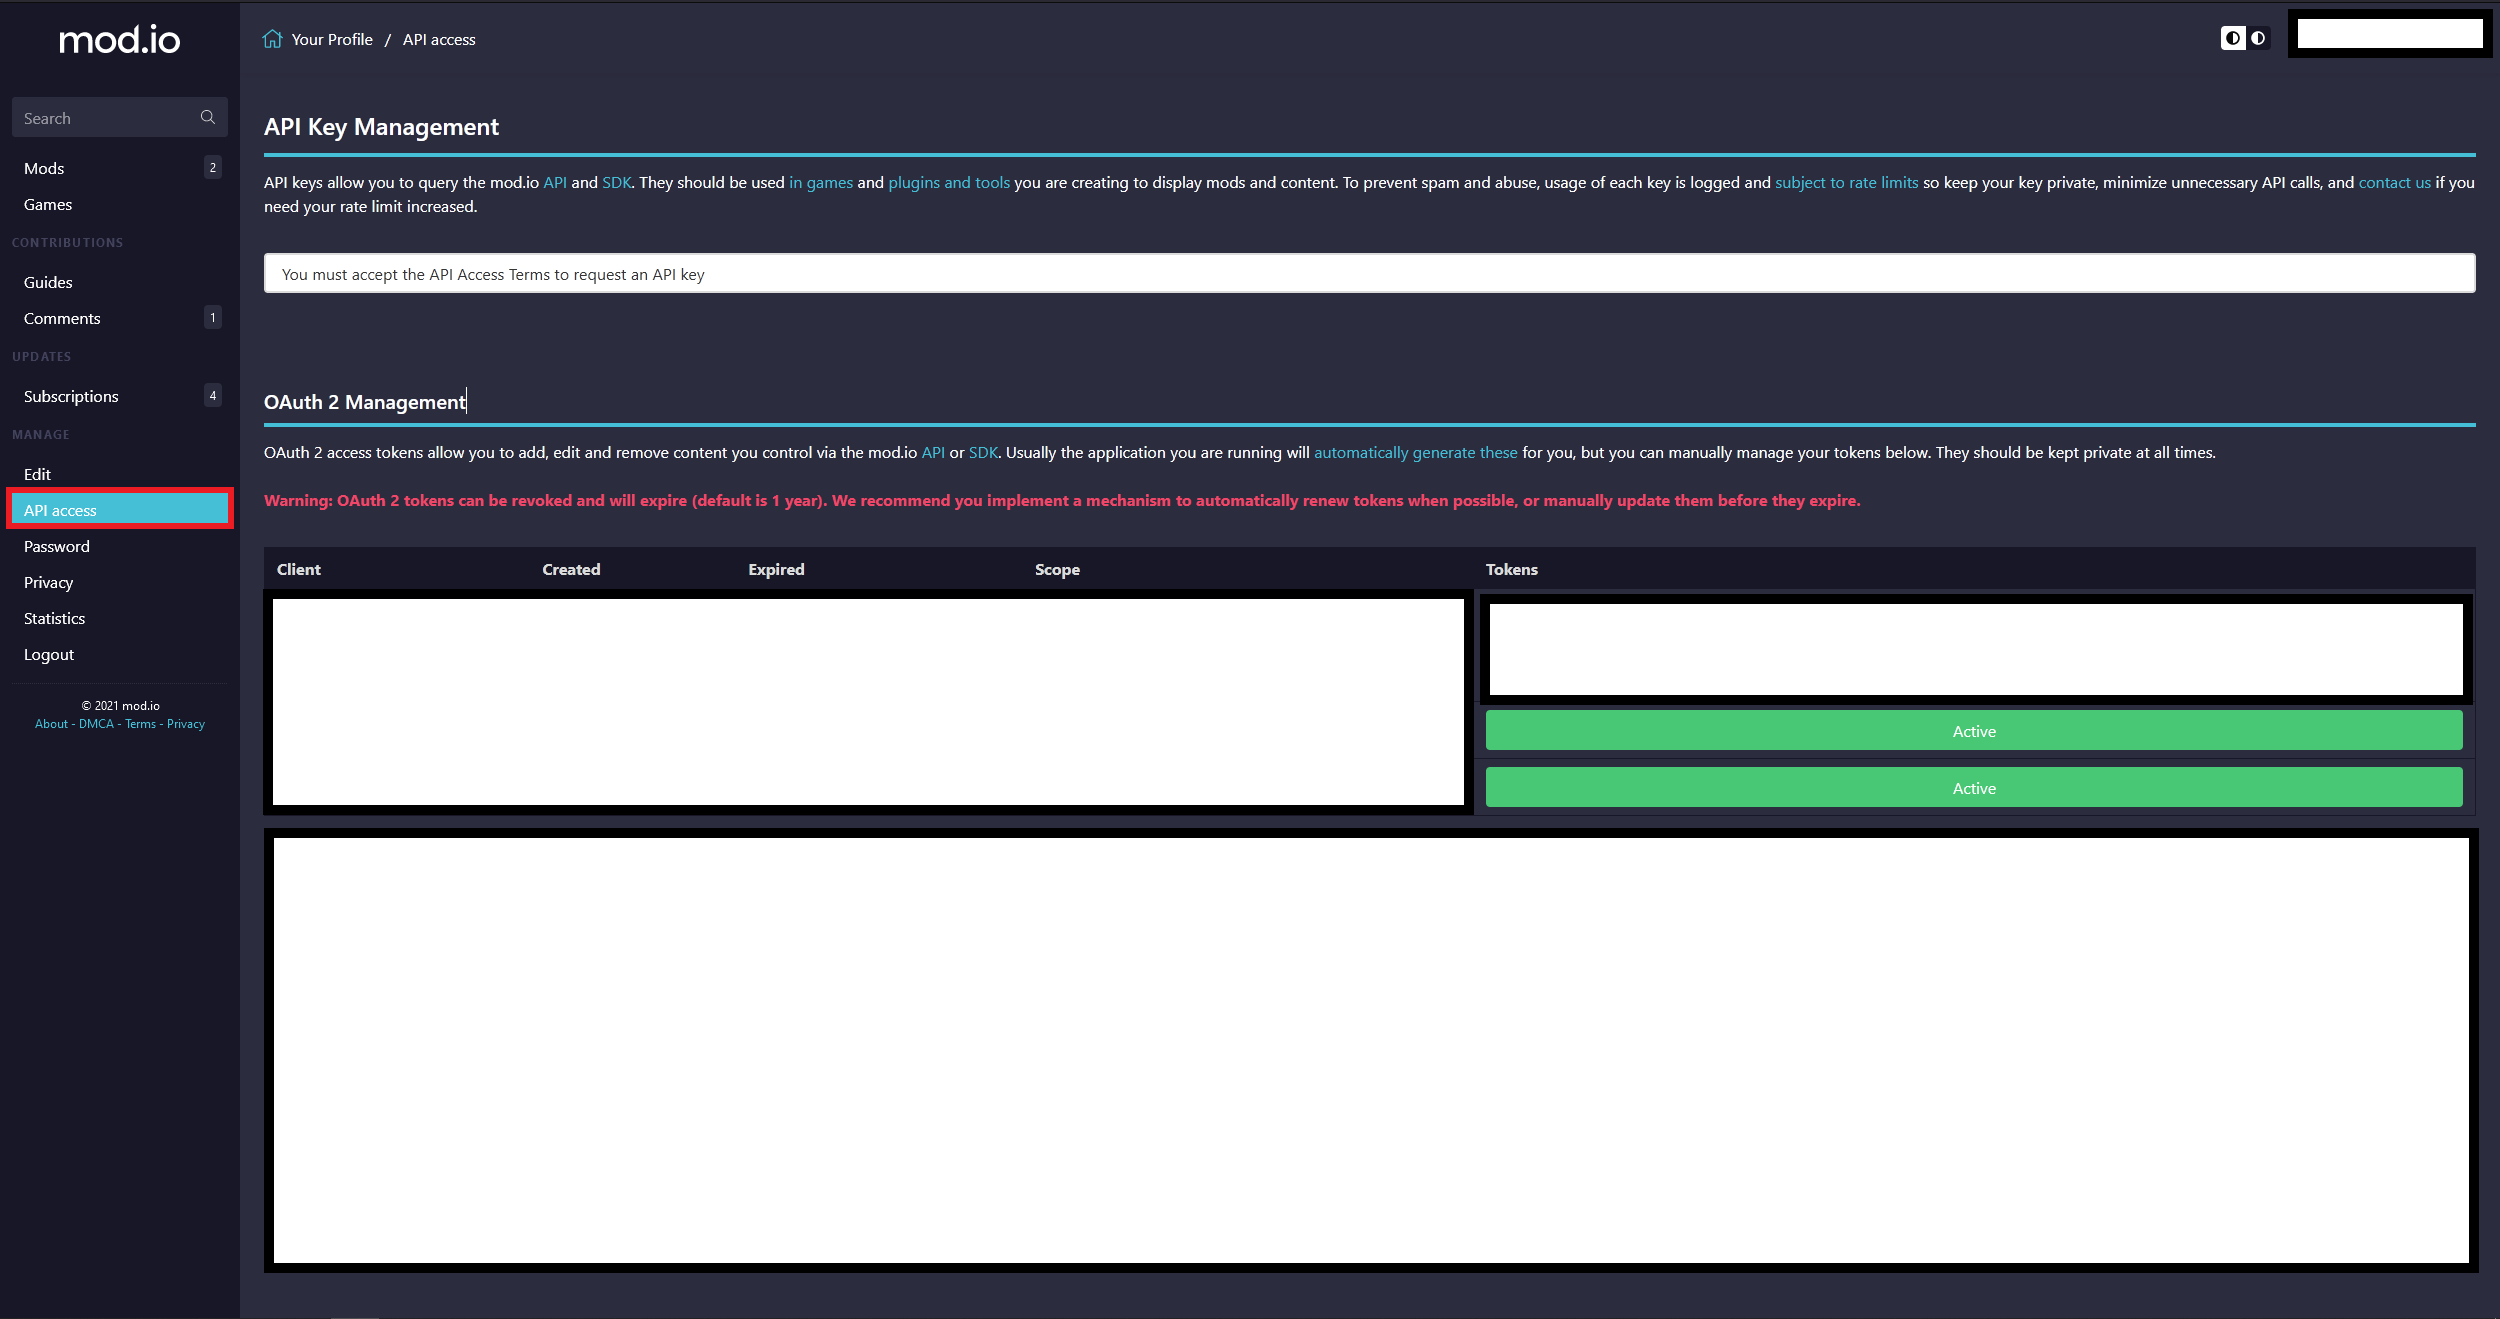Viewport: 2500px width, 1319px height.
Task: Switch to the light theme toggle icon
Action: (x=2232, y=38)
